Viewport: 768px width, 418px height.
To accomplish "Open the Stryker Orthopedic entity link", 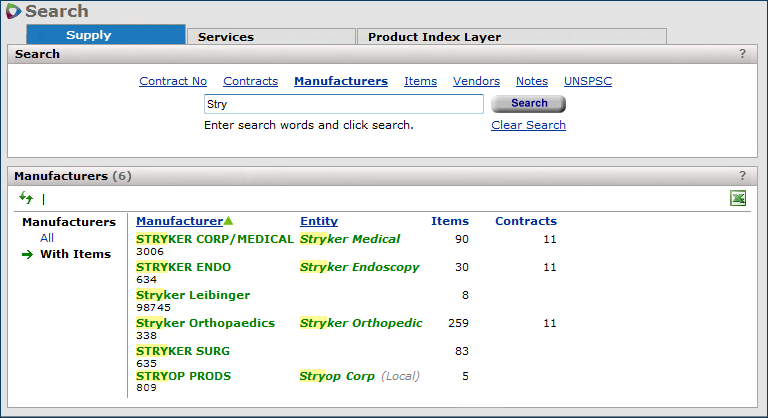I will click(x=361, y=323).
